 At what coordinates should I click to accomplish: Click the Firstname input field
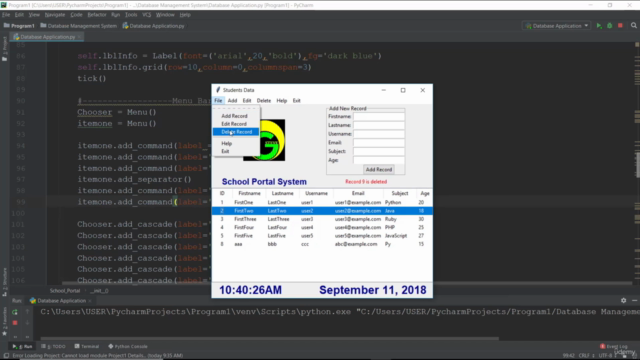[x=379, y=116]
